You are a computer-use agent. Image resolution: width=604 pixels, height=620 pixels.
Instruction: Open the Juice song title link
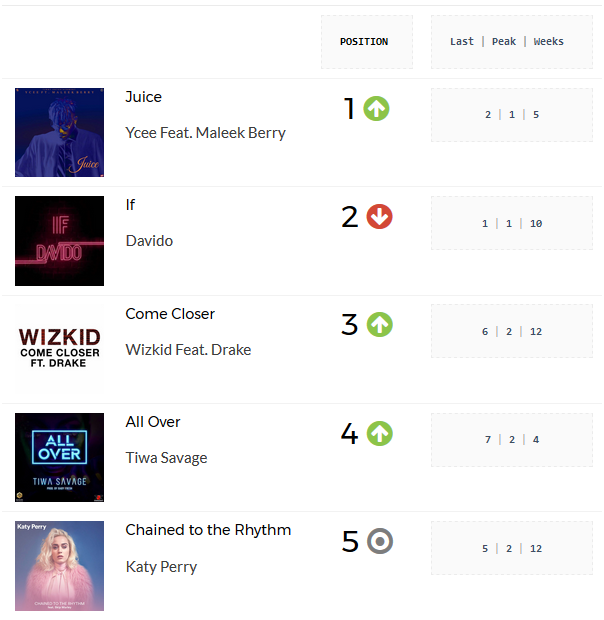click(x=143, y=97)
